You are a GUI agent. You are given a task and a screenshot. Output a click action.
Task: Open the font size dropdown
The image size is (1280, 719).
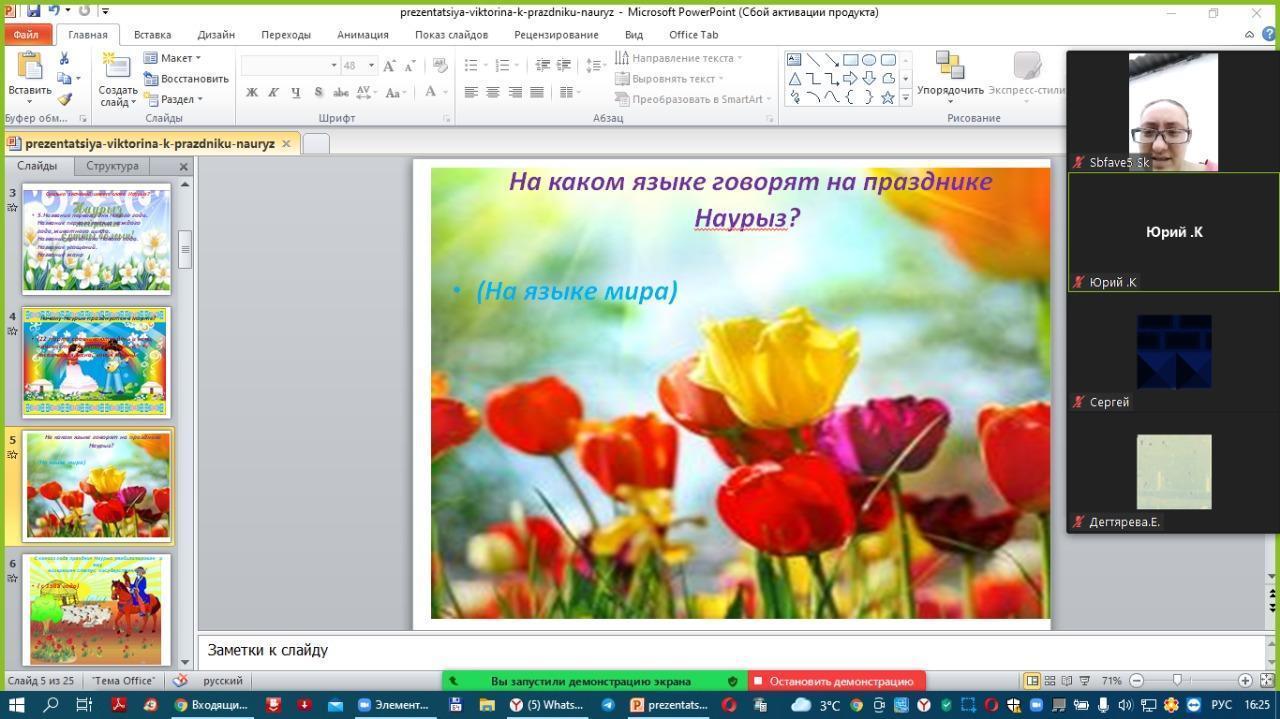click(371, 65)
